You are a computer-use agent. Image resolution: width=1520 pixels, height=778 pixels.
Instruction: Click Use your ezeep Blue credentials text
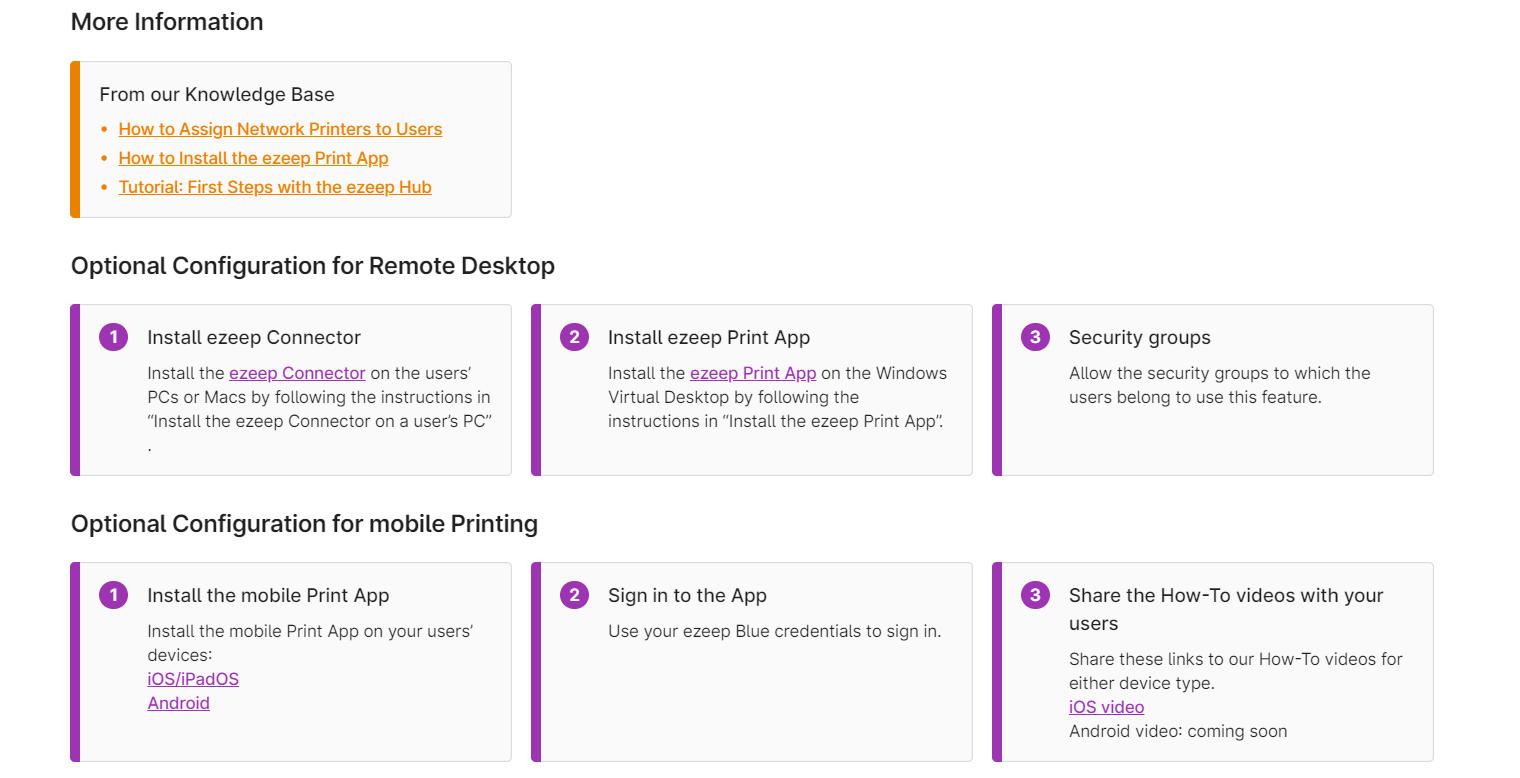pos(775,631)
